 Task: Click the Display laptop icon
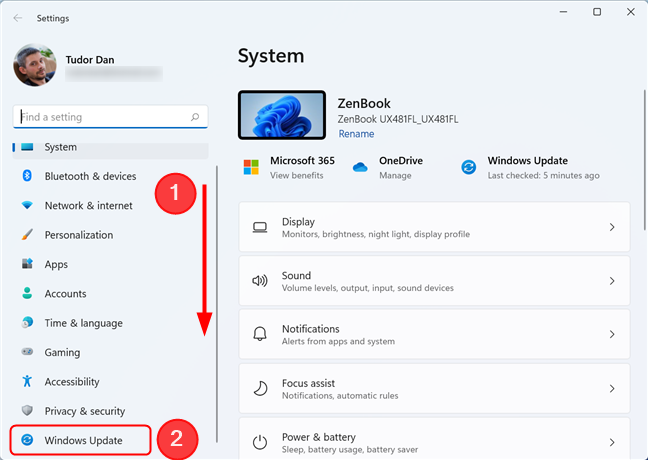pos(260,227)
